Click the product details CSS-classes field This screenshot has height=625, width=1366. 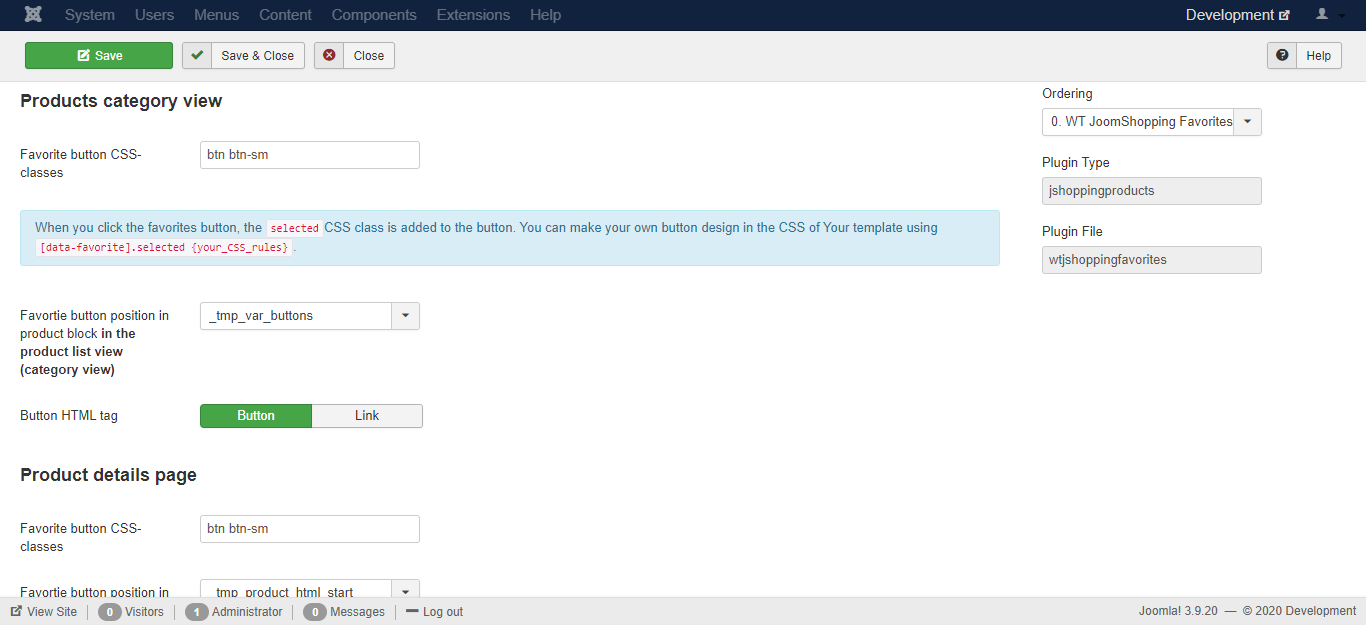click(x=309, y=529)
